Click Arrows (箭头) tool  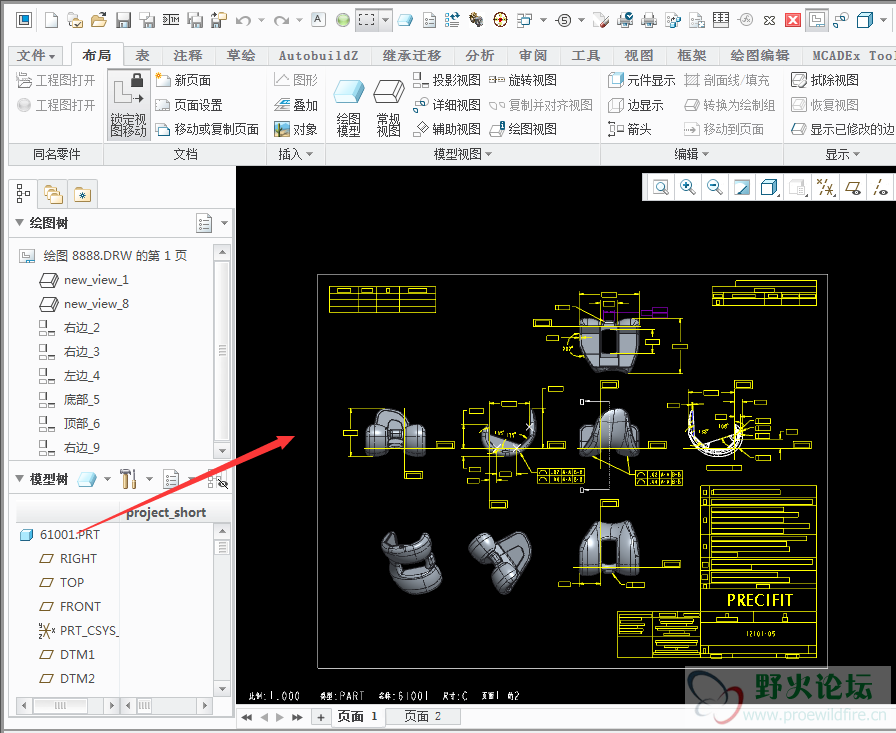tap(630, 130)
